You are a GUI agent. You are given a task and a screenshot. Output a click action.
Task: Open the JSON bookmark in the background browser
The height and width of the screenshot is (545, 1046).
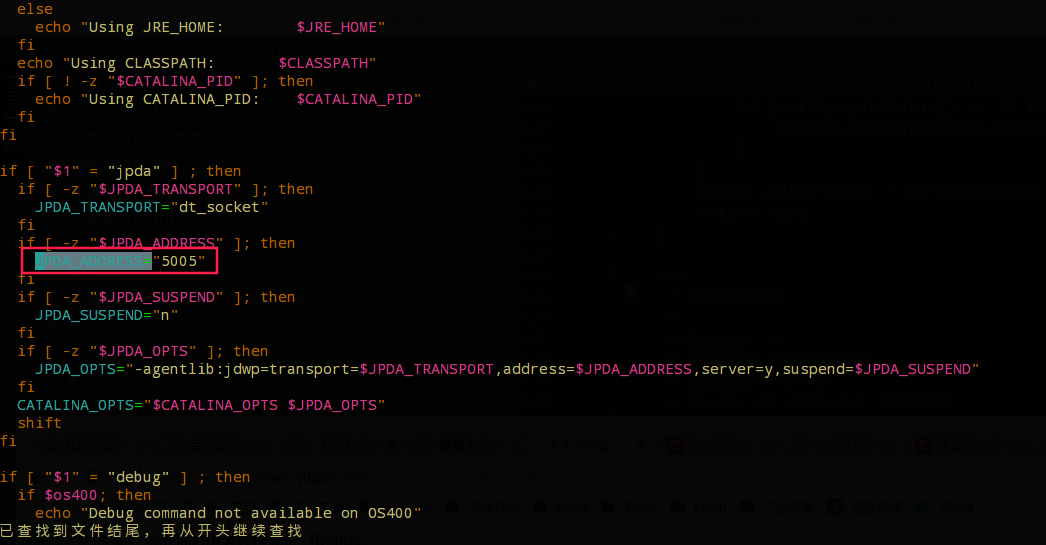(x=947, y=508)
